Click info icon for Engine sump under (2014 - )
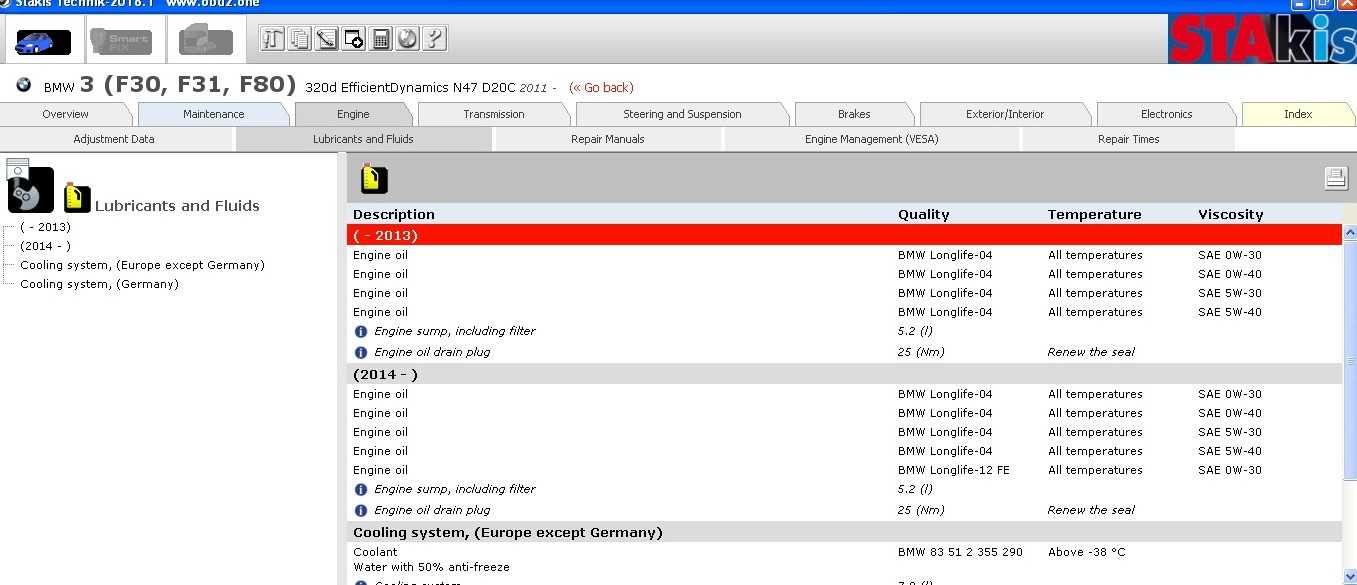Viewport: 1357px width, 585px height. [361, 489]
